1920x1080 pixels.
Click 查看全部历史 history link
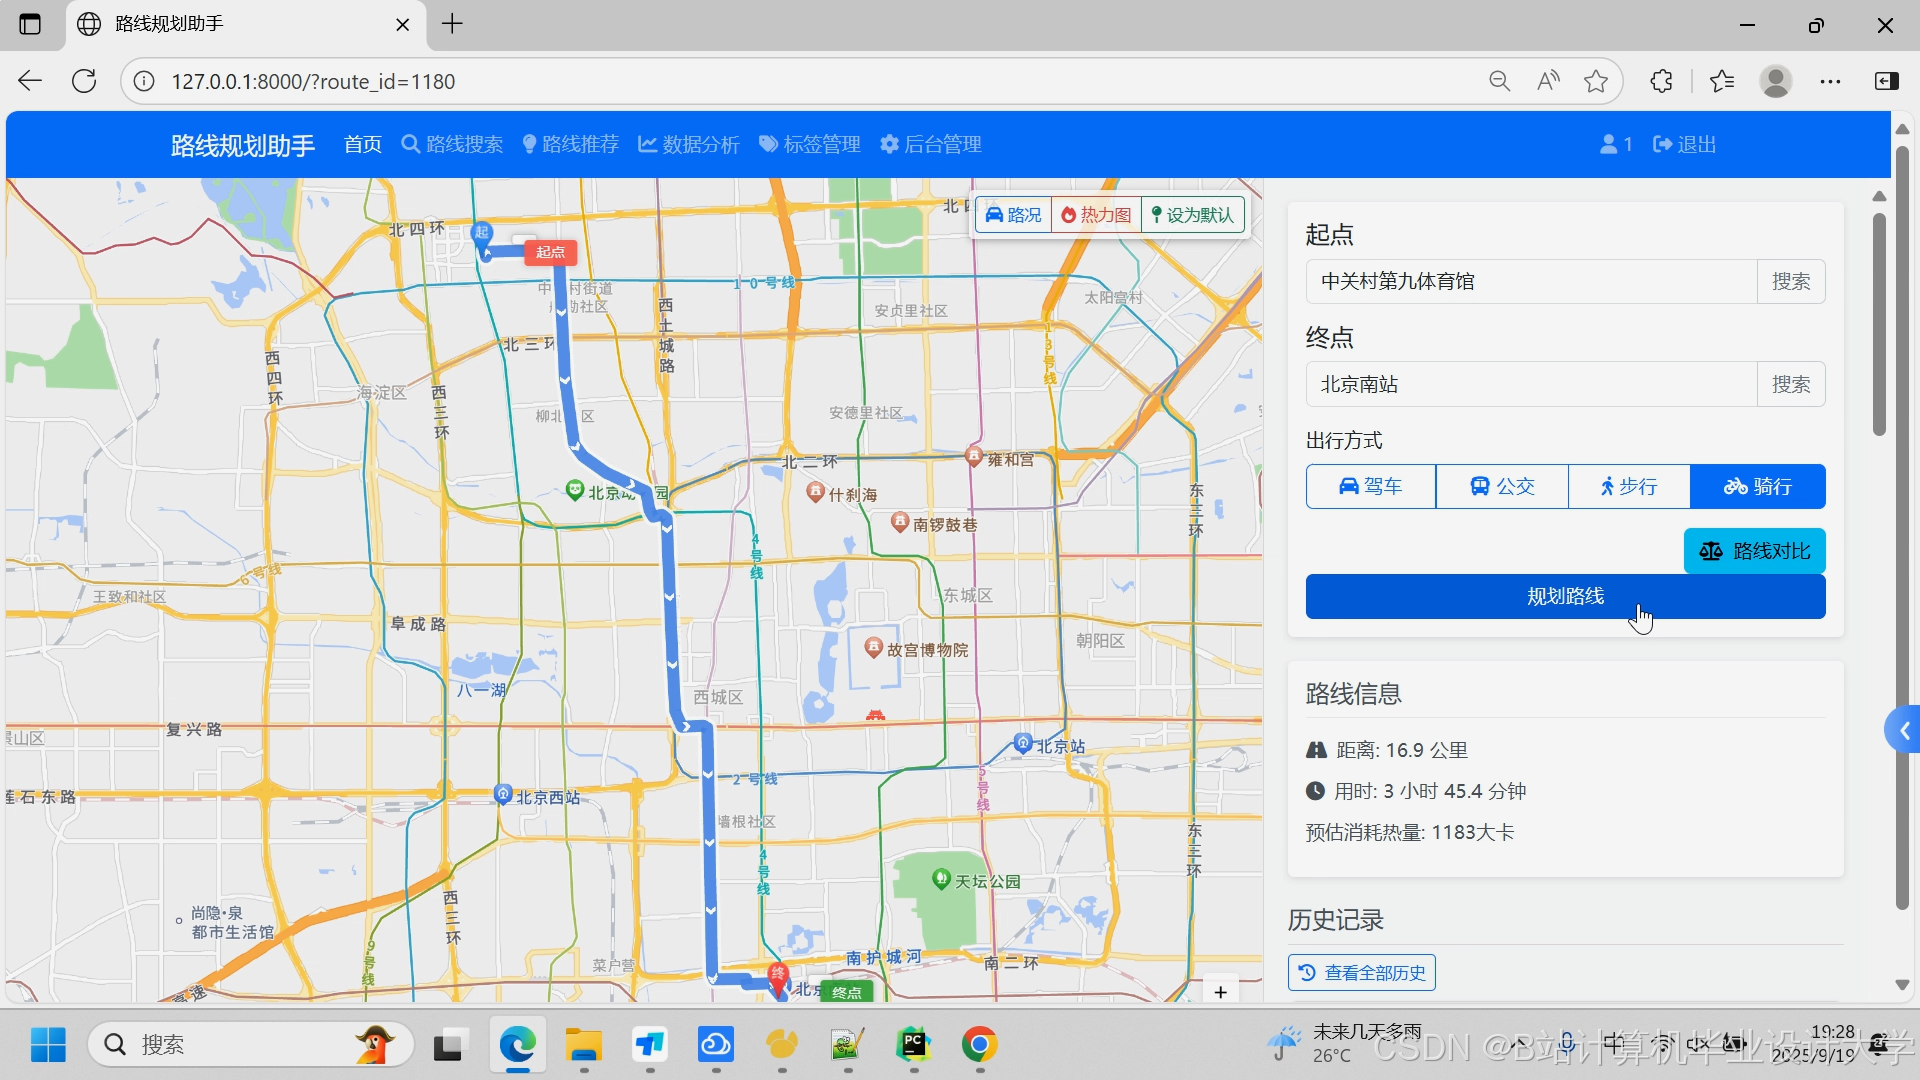[x=1361, y=973]
